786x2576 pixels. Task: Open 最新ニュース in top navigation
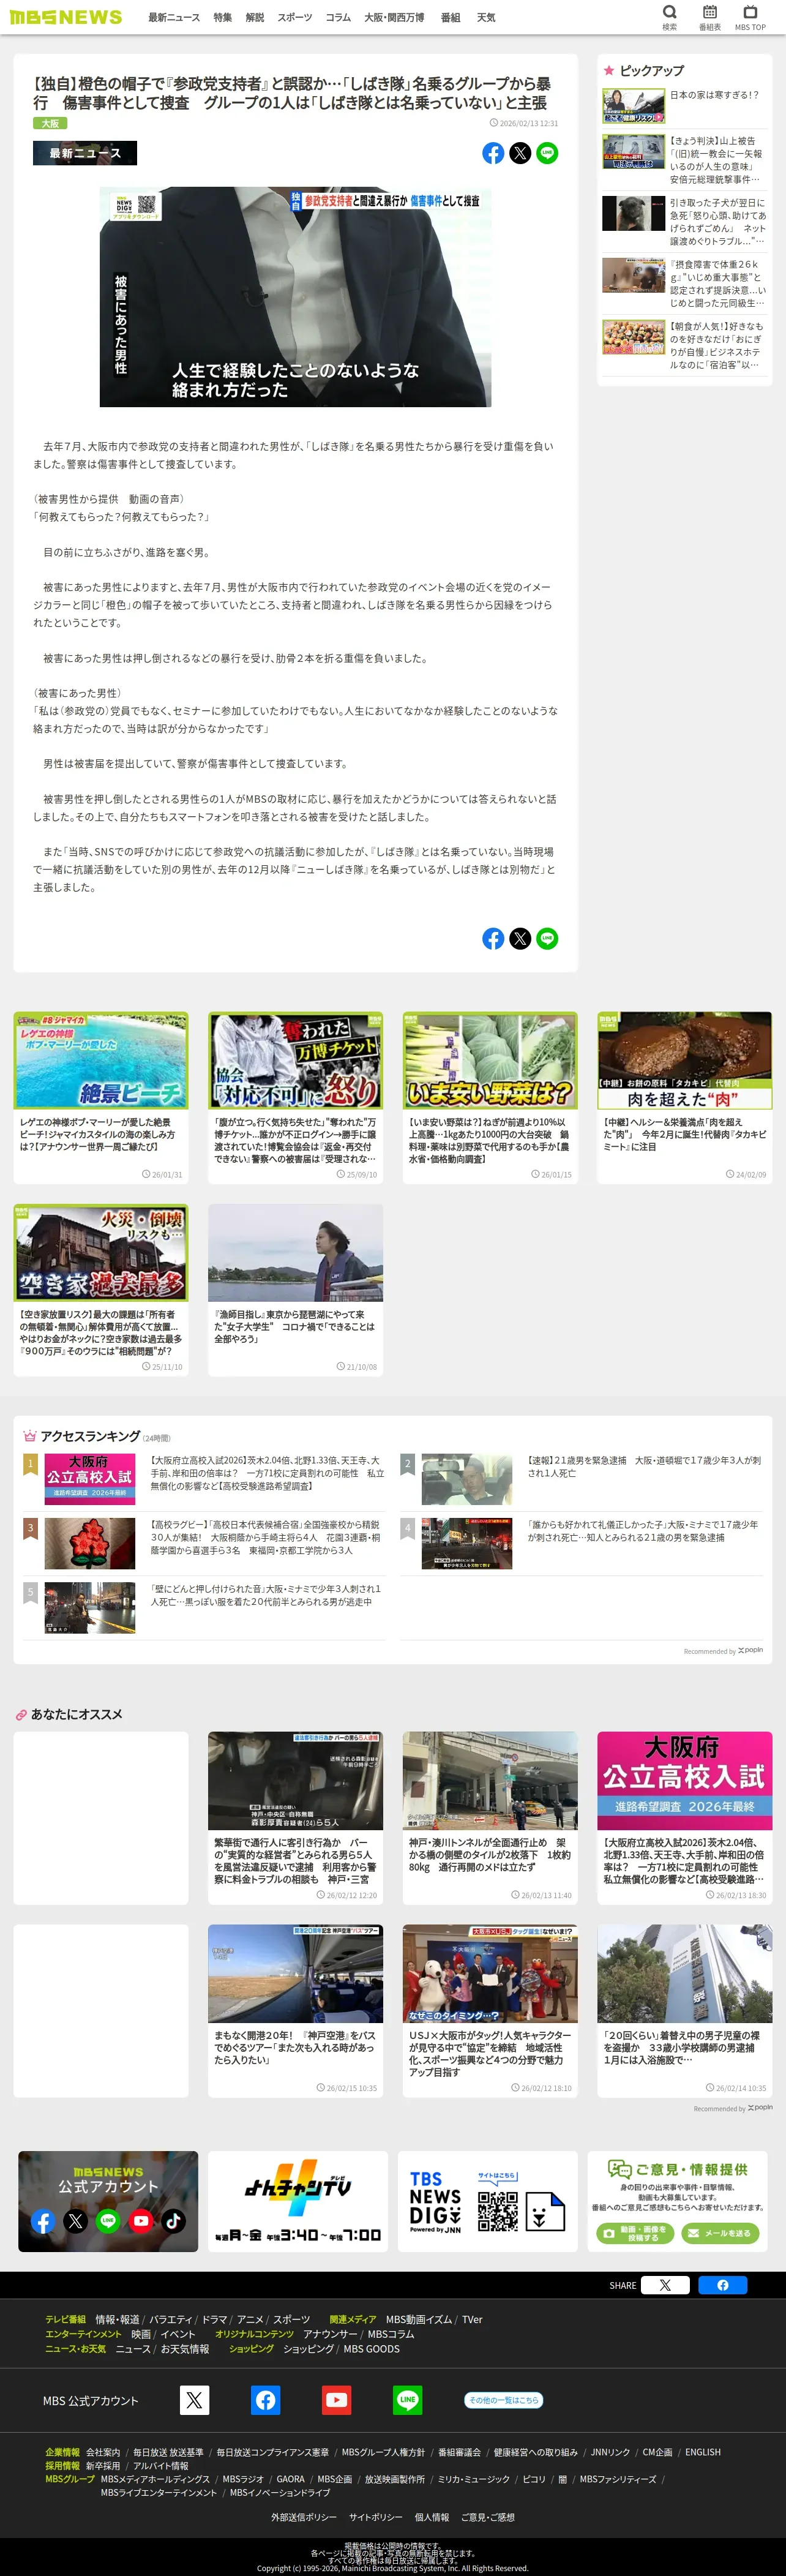[x=174, y=17]
